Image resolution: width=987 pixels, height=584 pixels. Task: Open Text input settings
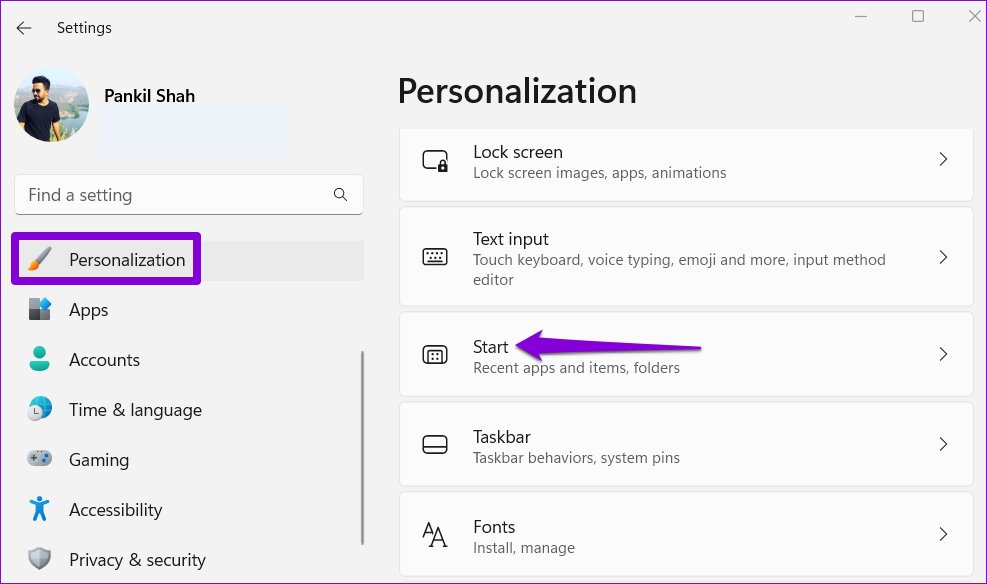click(x=686, y=257)
